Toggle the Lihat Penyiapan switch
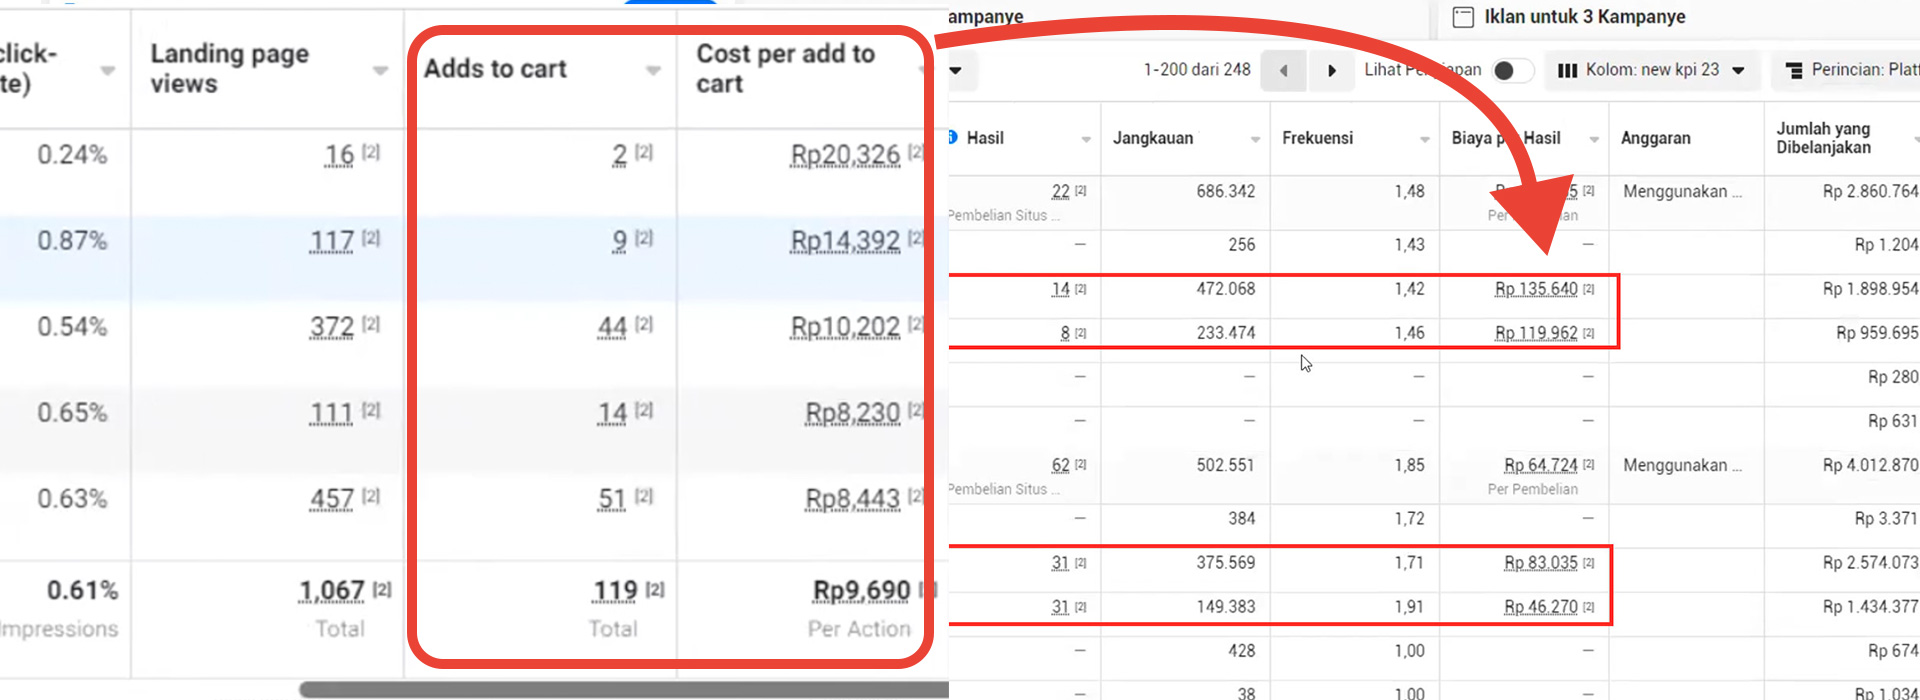 pyautogui.click(x=1511, y=70)
